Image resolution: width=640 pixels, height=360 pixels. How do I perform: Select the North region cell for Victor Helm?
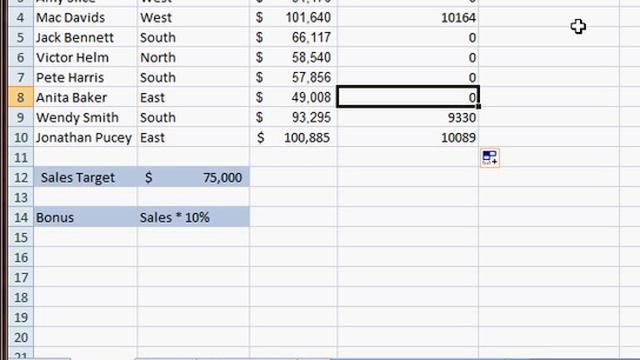pyautogui.click(x=193, y=58)
